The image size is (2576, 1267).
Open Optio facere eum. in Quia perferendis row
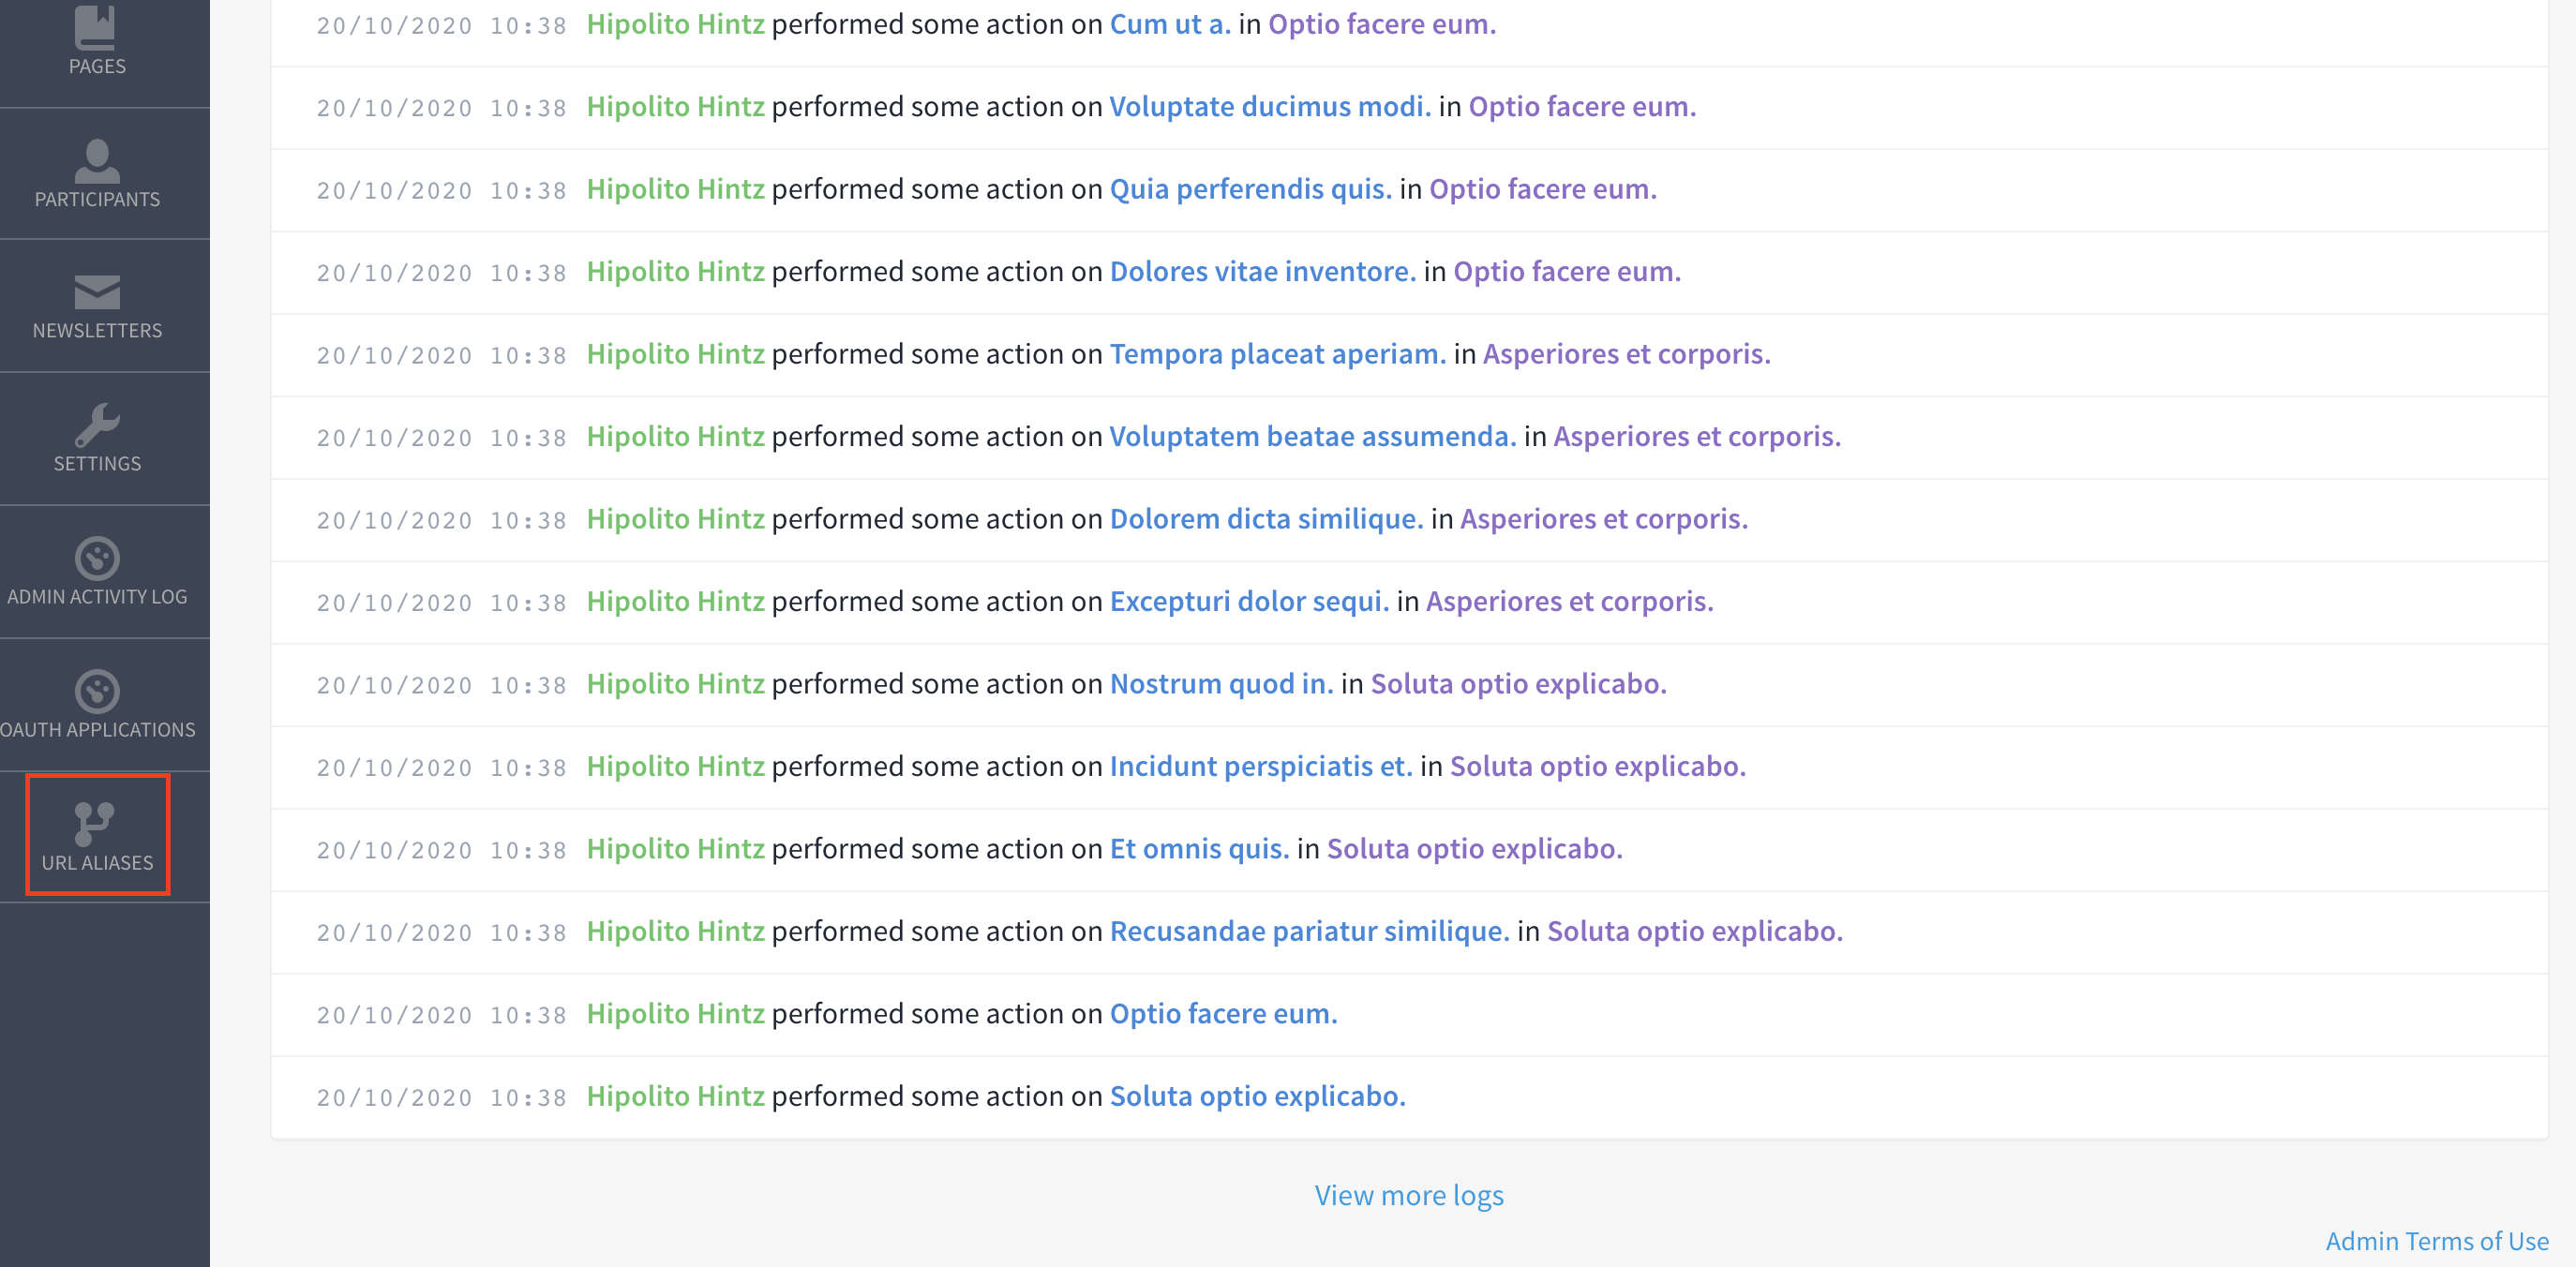[1543, 189]
